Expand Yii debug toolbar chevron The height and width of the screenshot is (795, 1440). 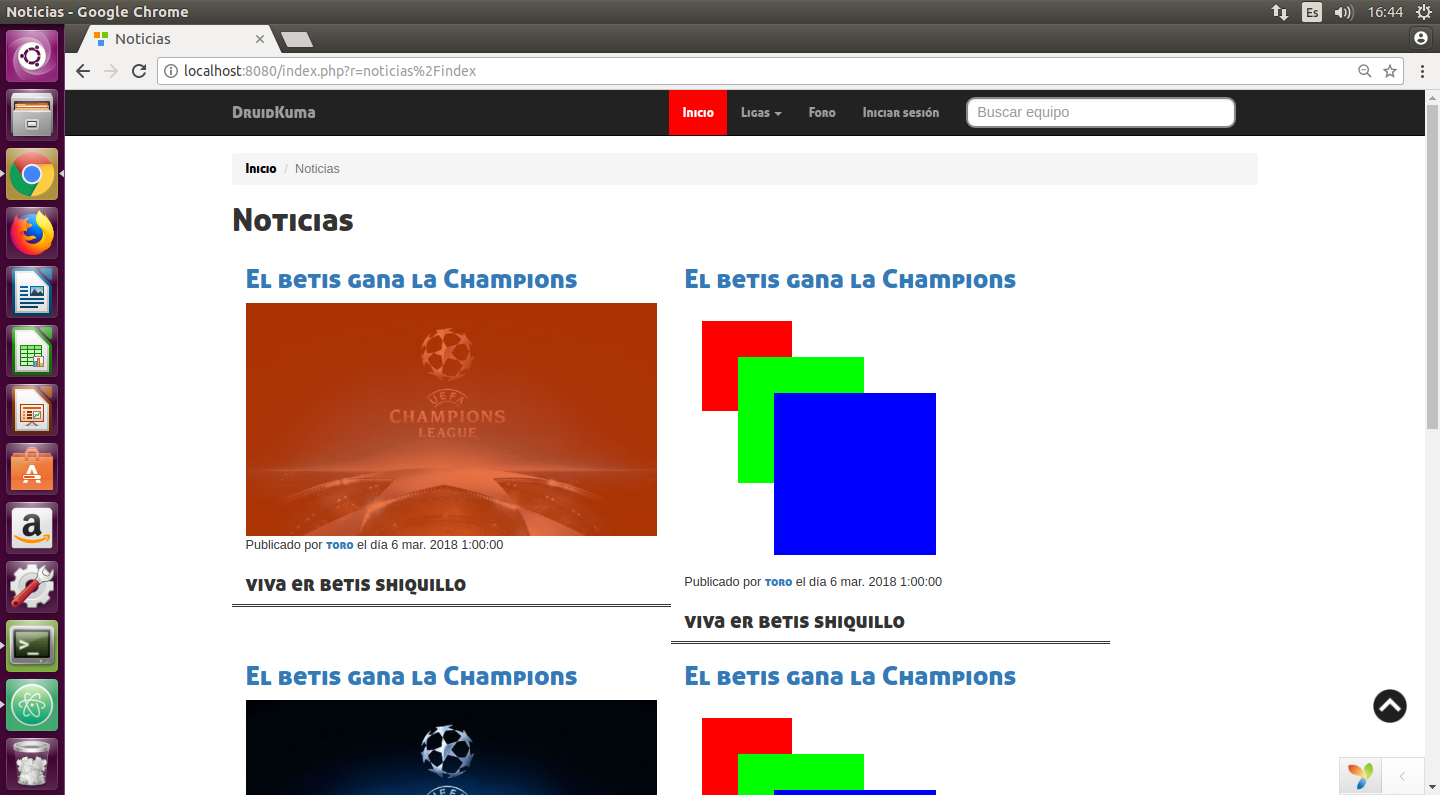click(x=1403, y=776)
